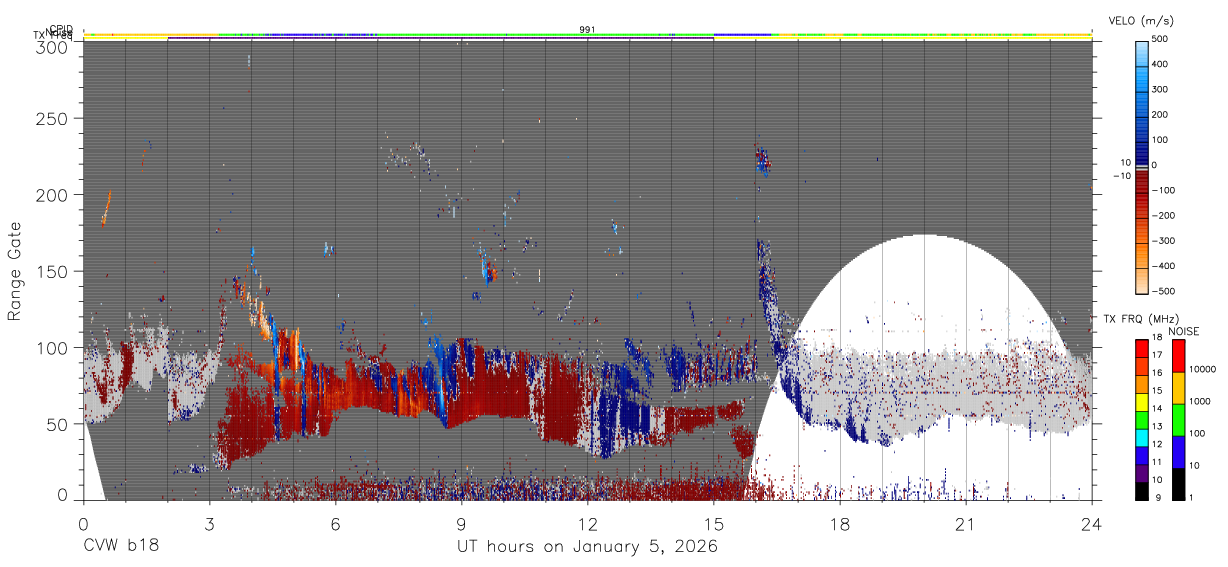Click the '300' velocity scale label
Screen dimensions: 1228x567
tap(1160, 89)
